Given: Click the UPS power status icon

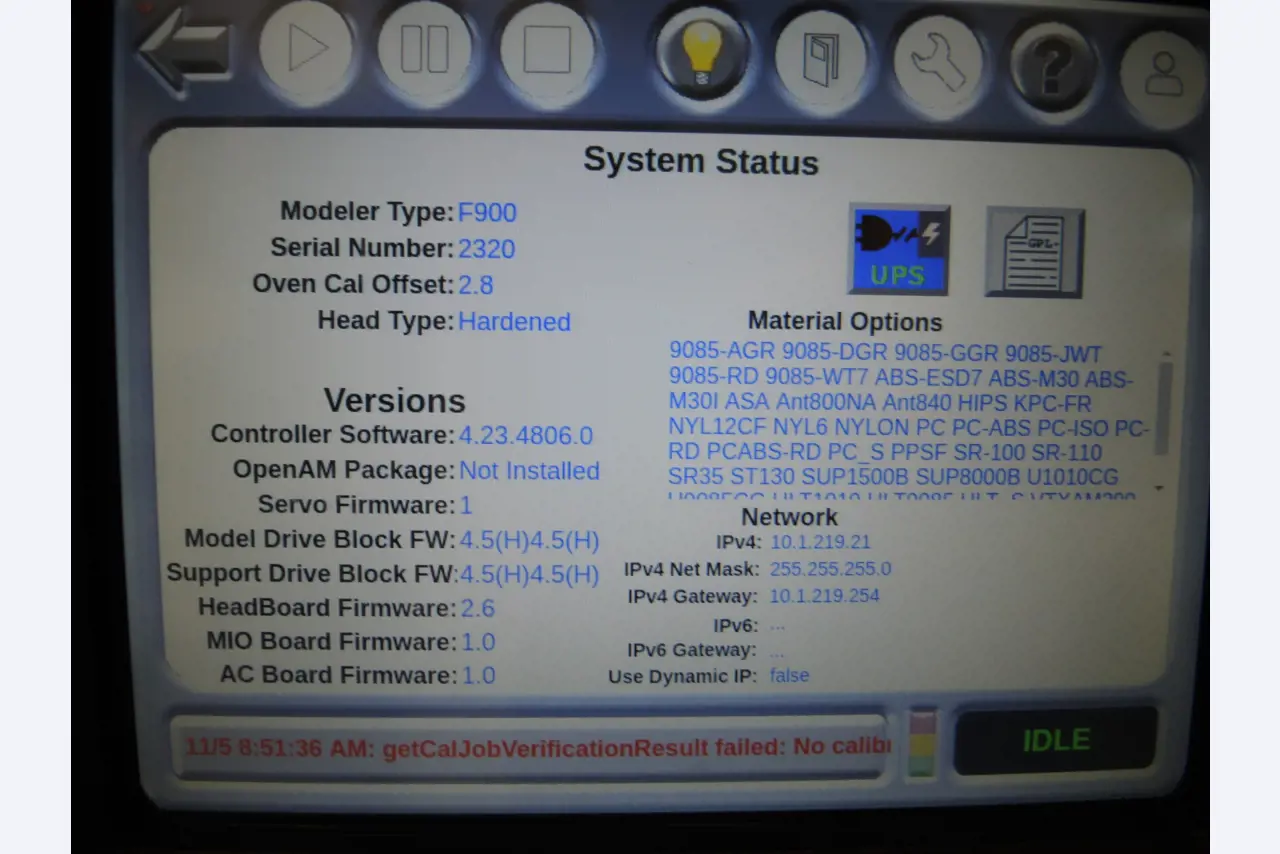Looking at the screenshot, I should tap(898, 250).
